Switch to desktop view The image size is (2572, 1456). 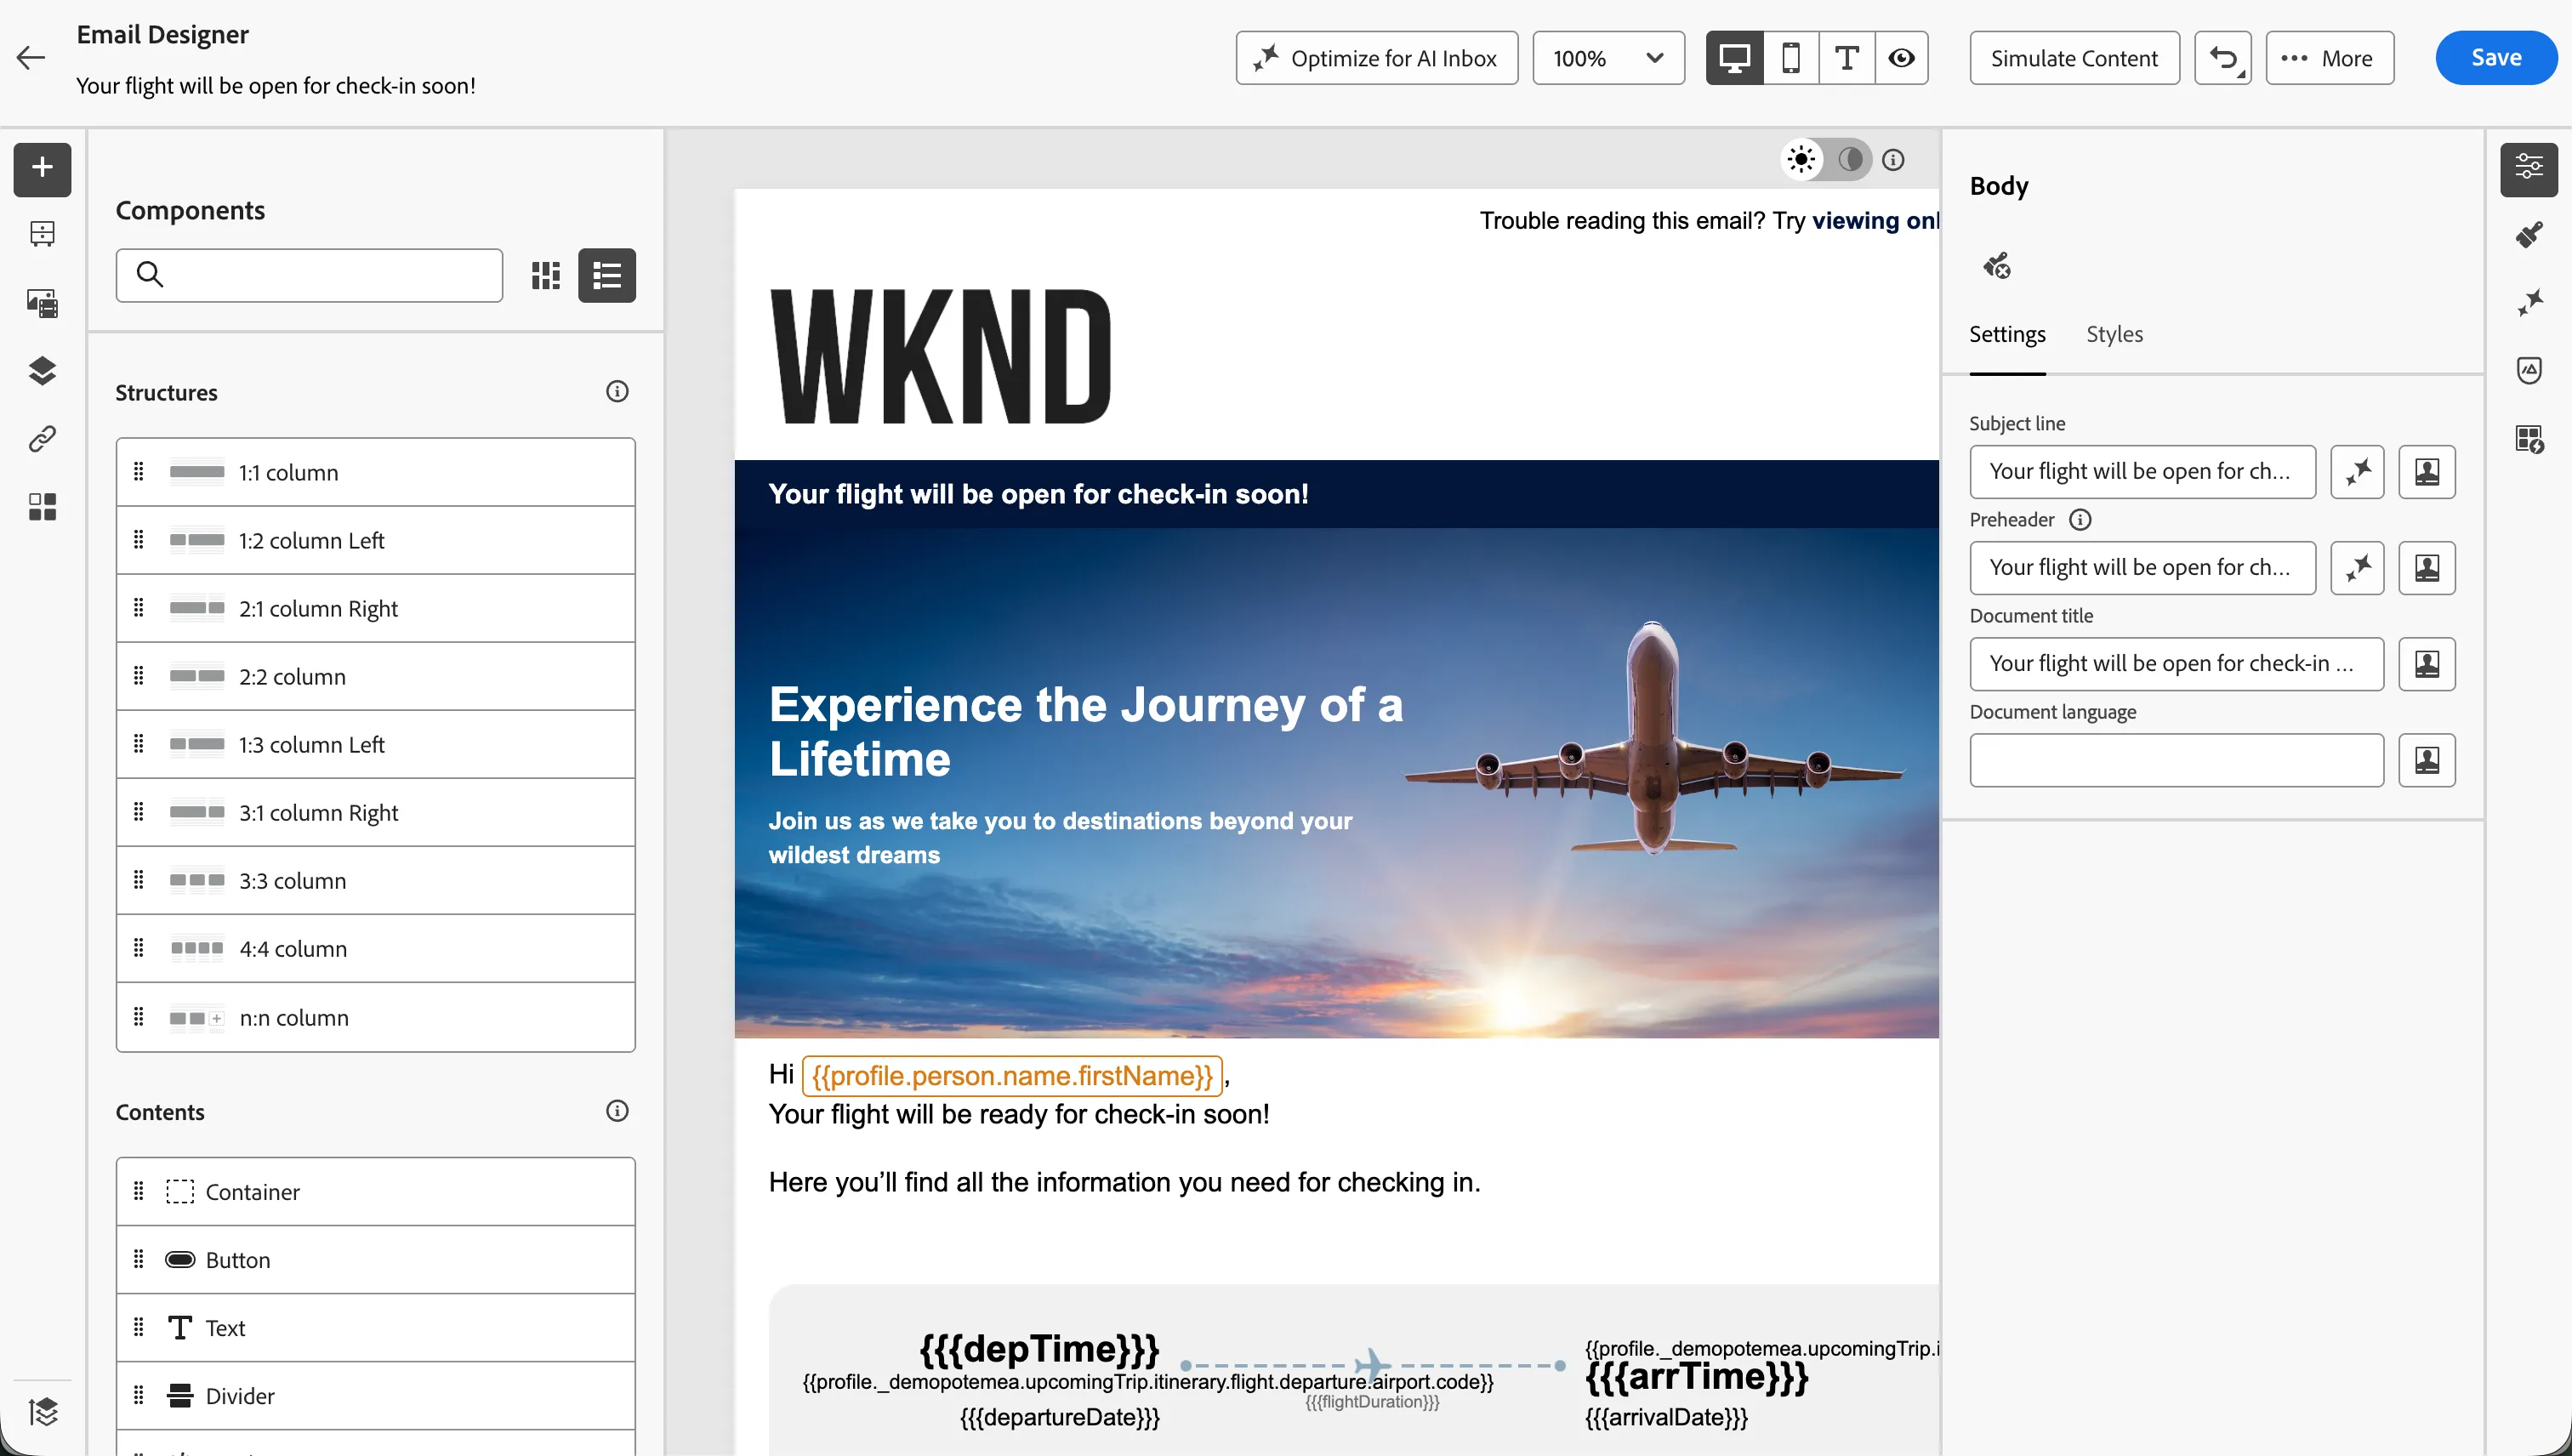(x=1734, y=58)
